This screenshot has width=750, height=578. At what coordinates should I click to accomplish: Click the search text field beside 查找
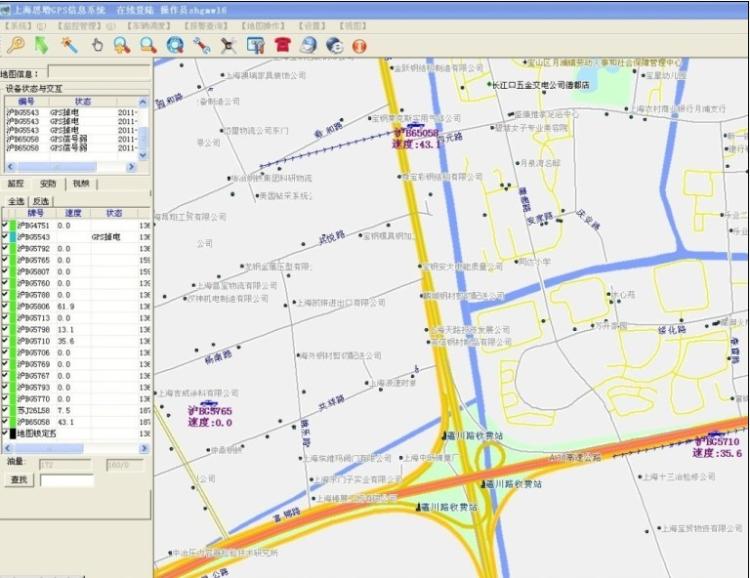tap(67, 480)
